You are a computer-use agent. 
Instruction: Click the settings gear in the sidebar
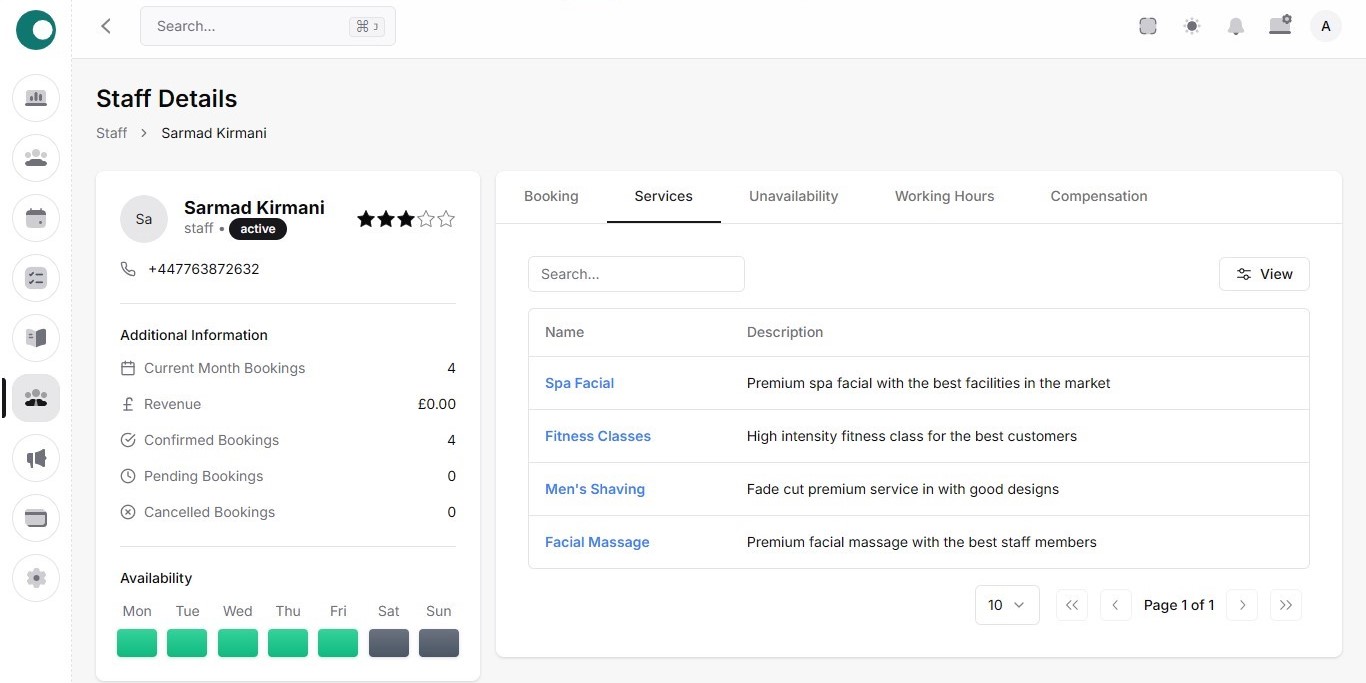pyautogui.click(x=36, y=578)
